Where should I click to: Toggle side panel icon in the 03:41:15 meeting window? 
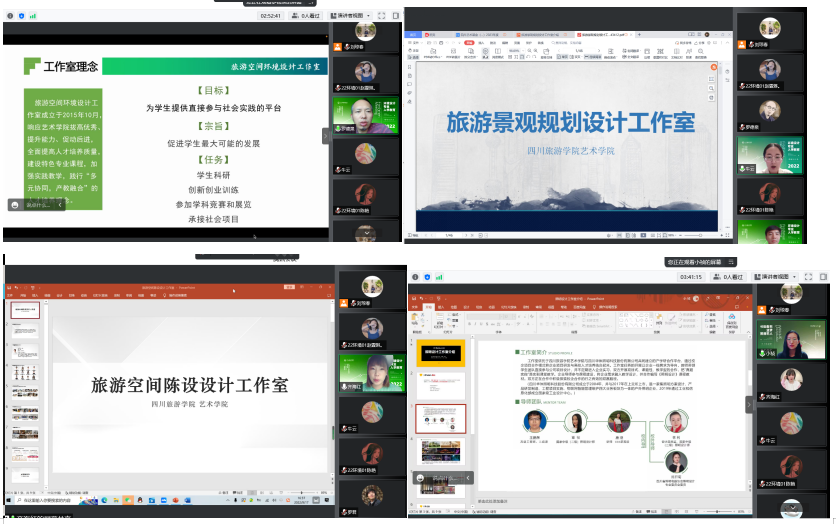coord(823,277)
